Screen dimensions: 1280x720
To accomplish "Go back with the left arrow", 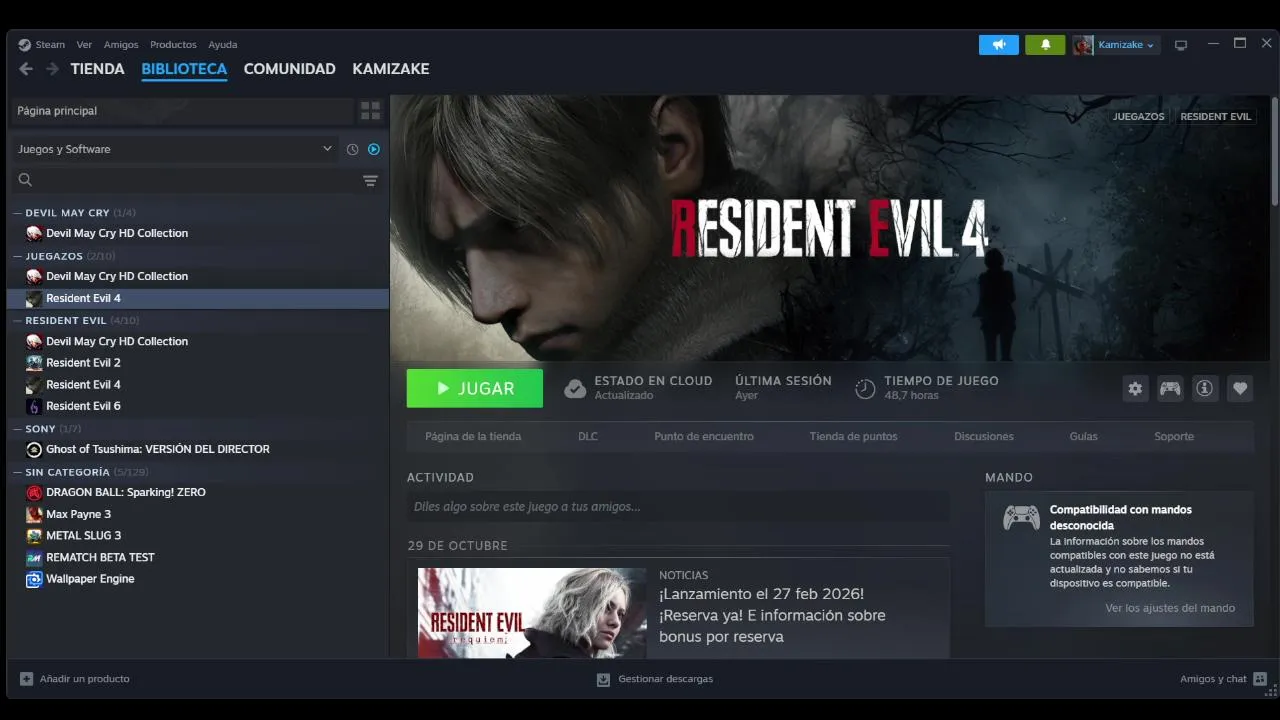I will (27, 69).
